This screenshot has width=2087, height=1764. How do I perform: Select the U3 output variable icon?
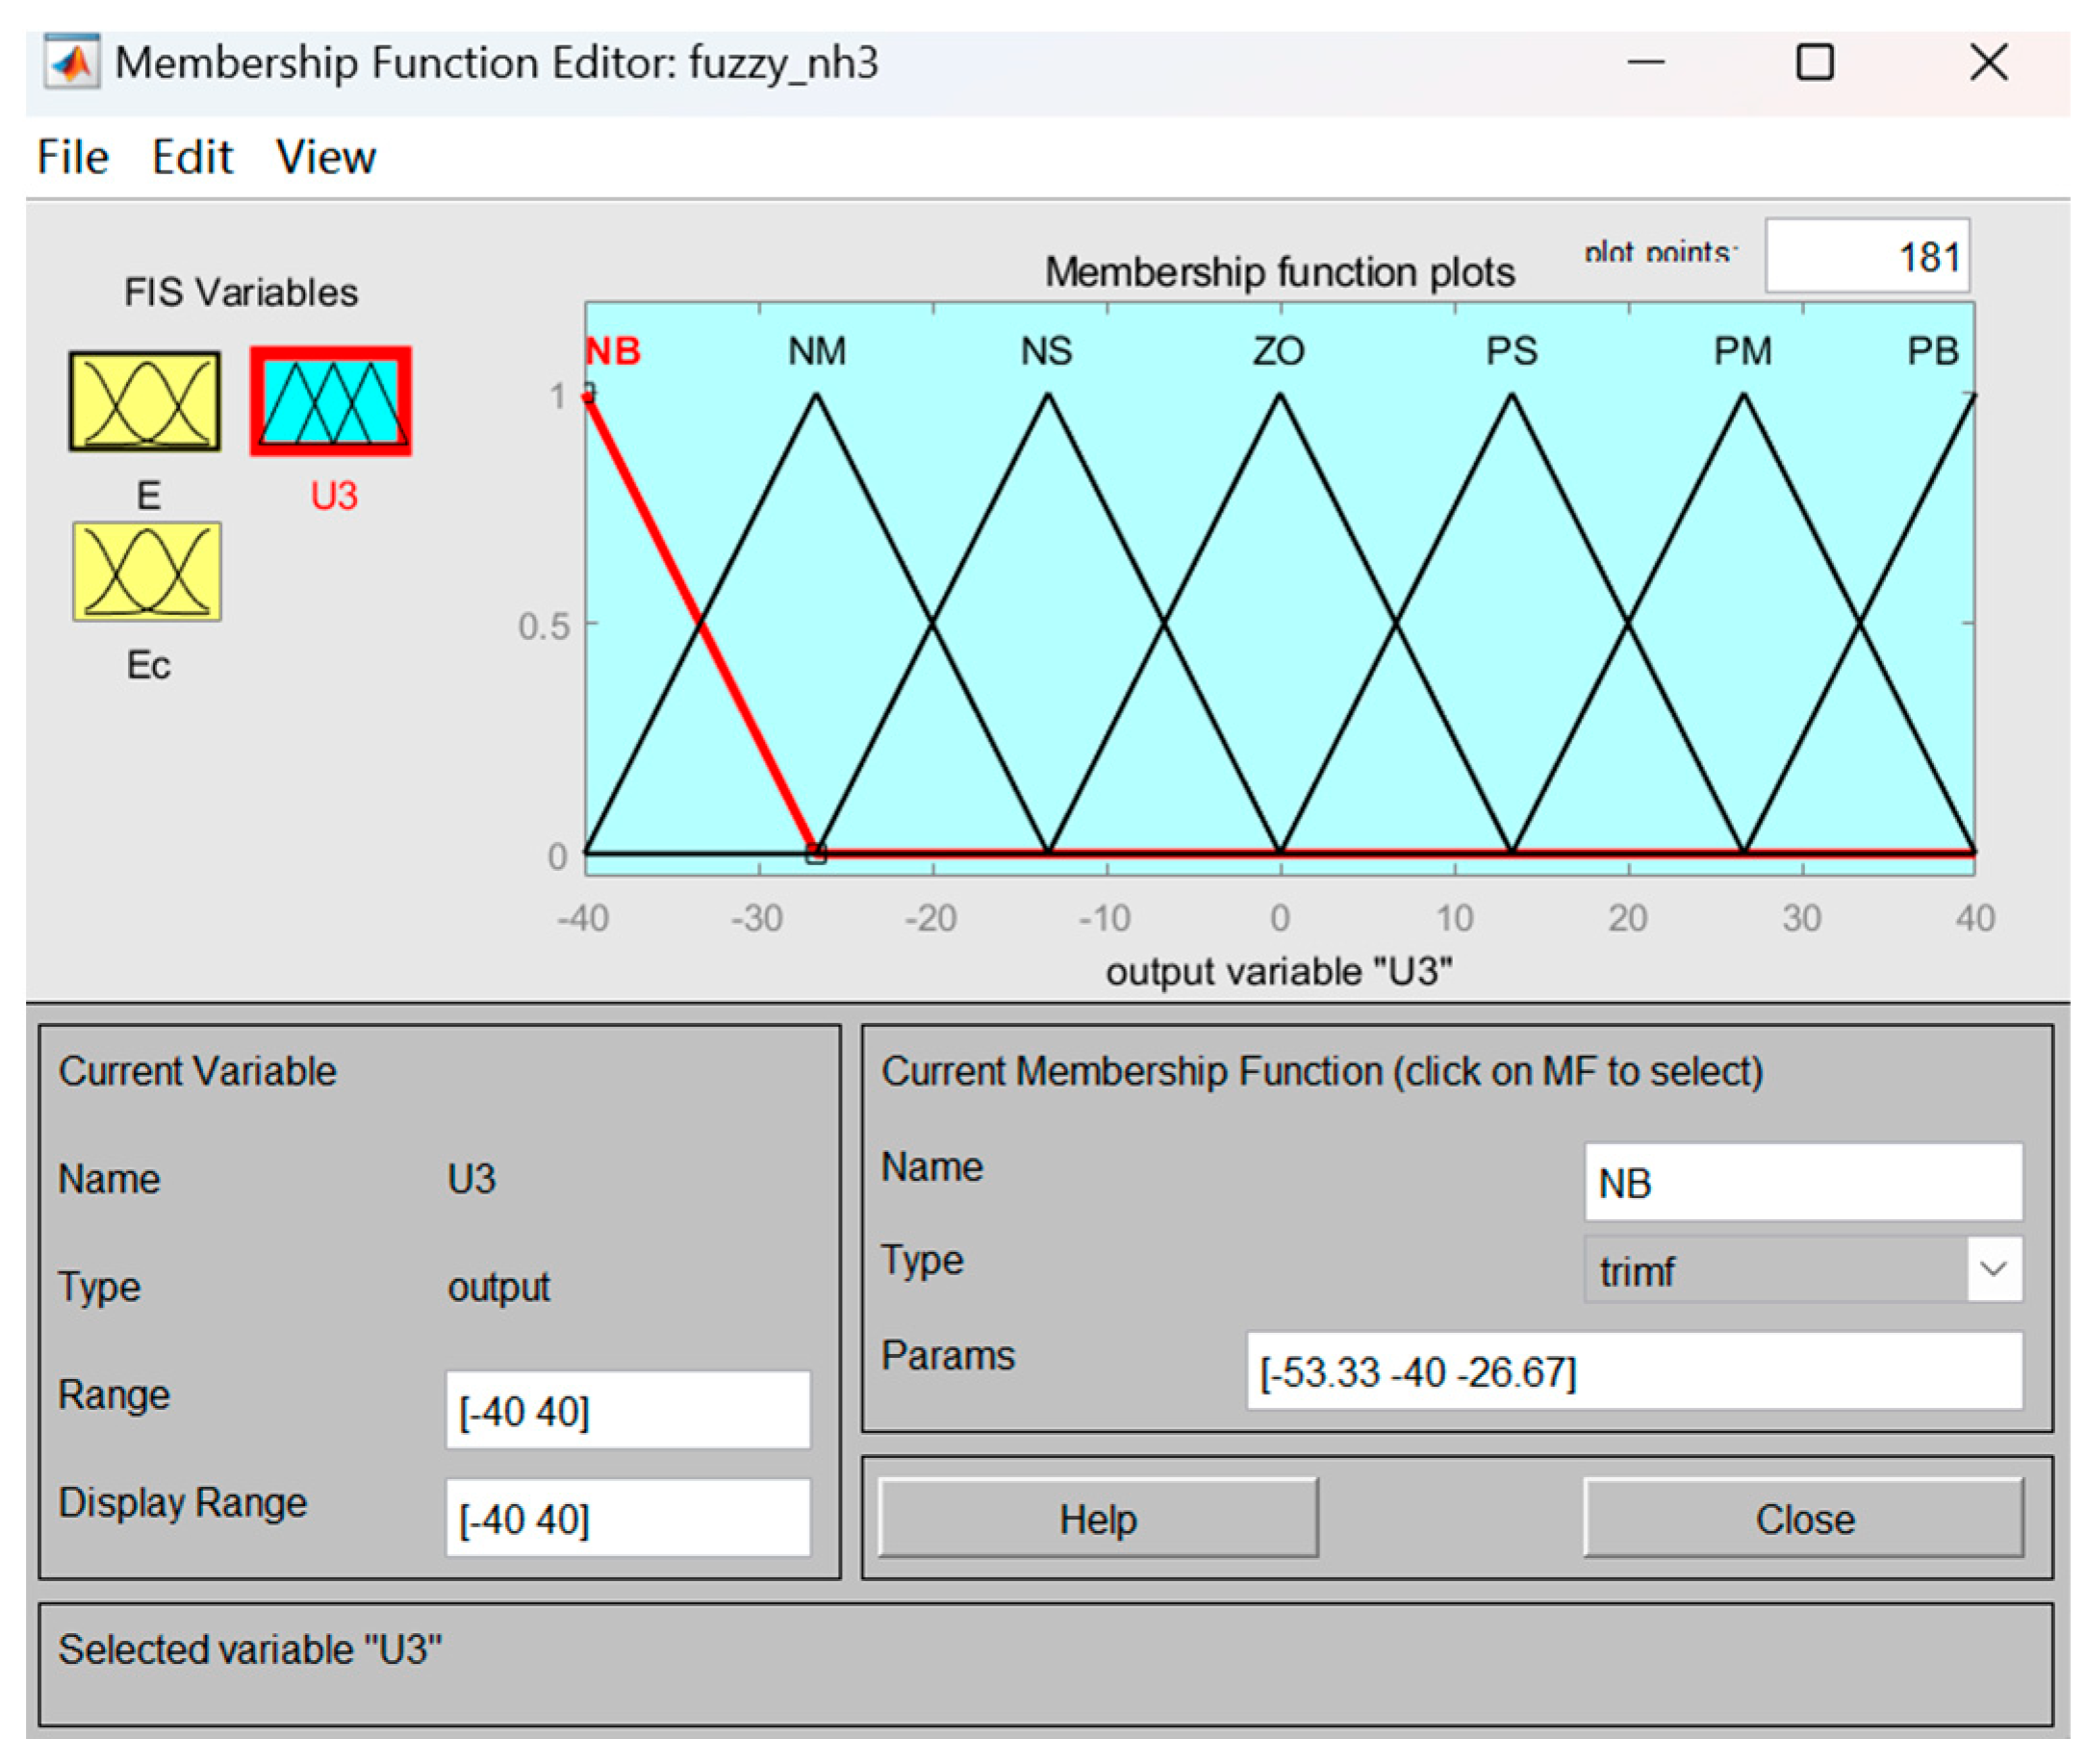point(331,402)
